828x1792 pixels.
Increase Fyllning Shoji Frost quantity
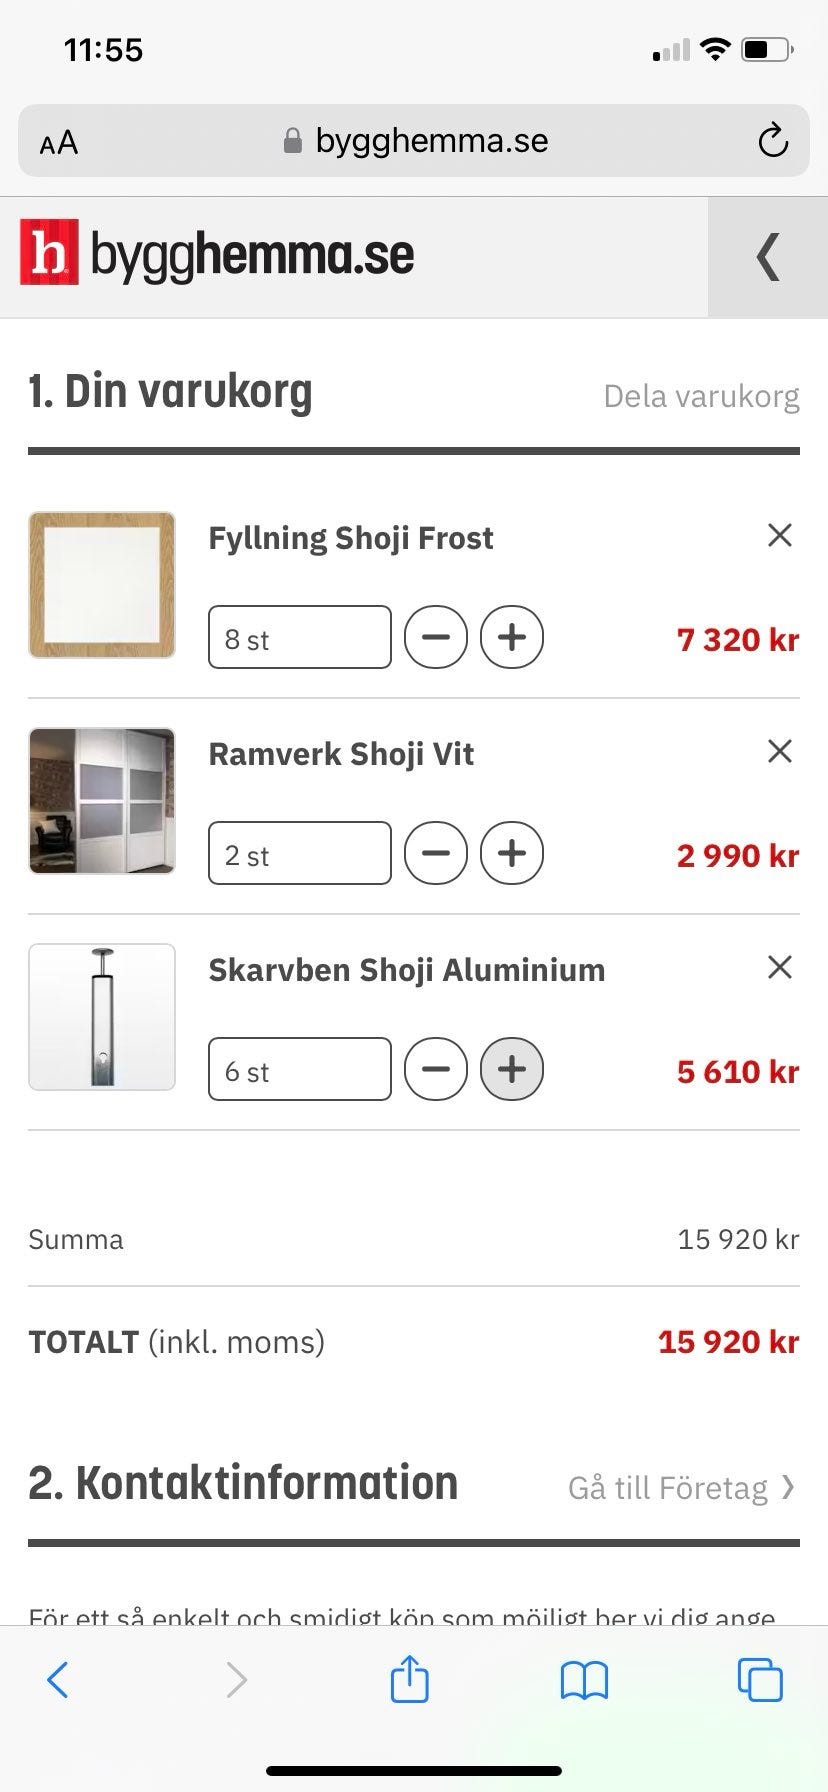(512, 637)
